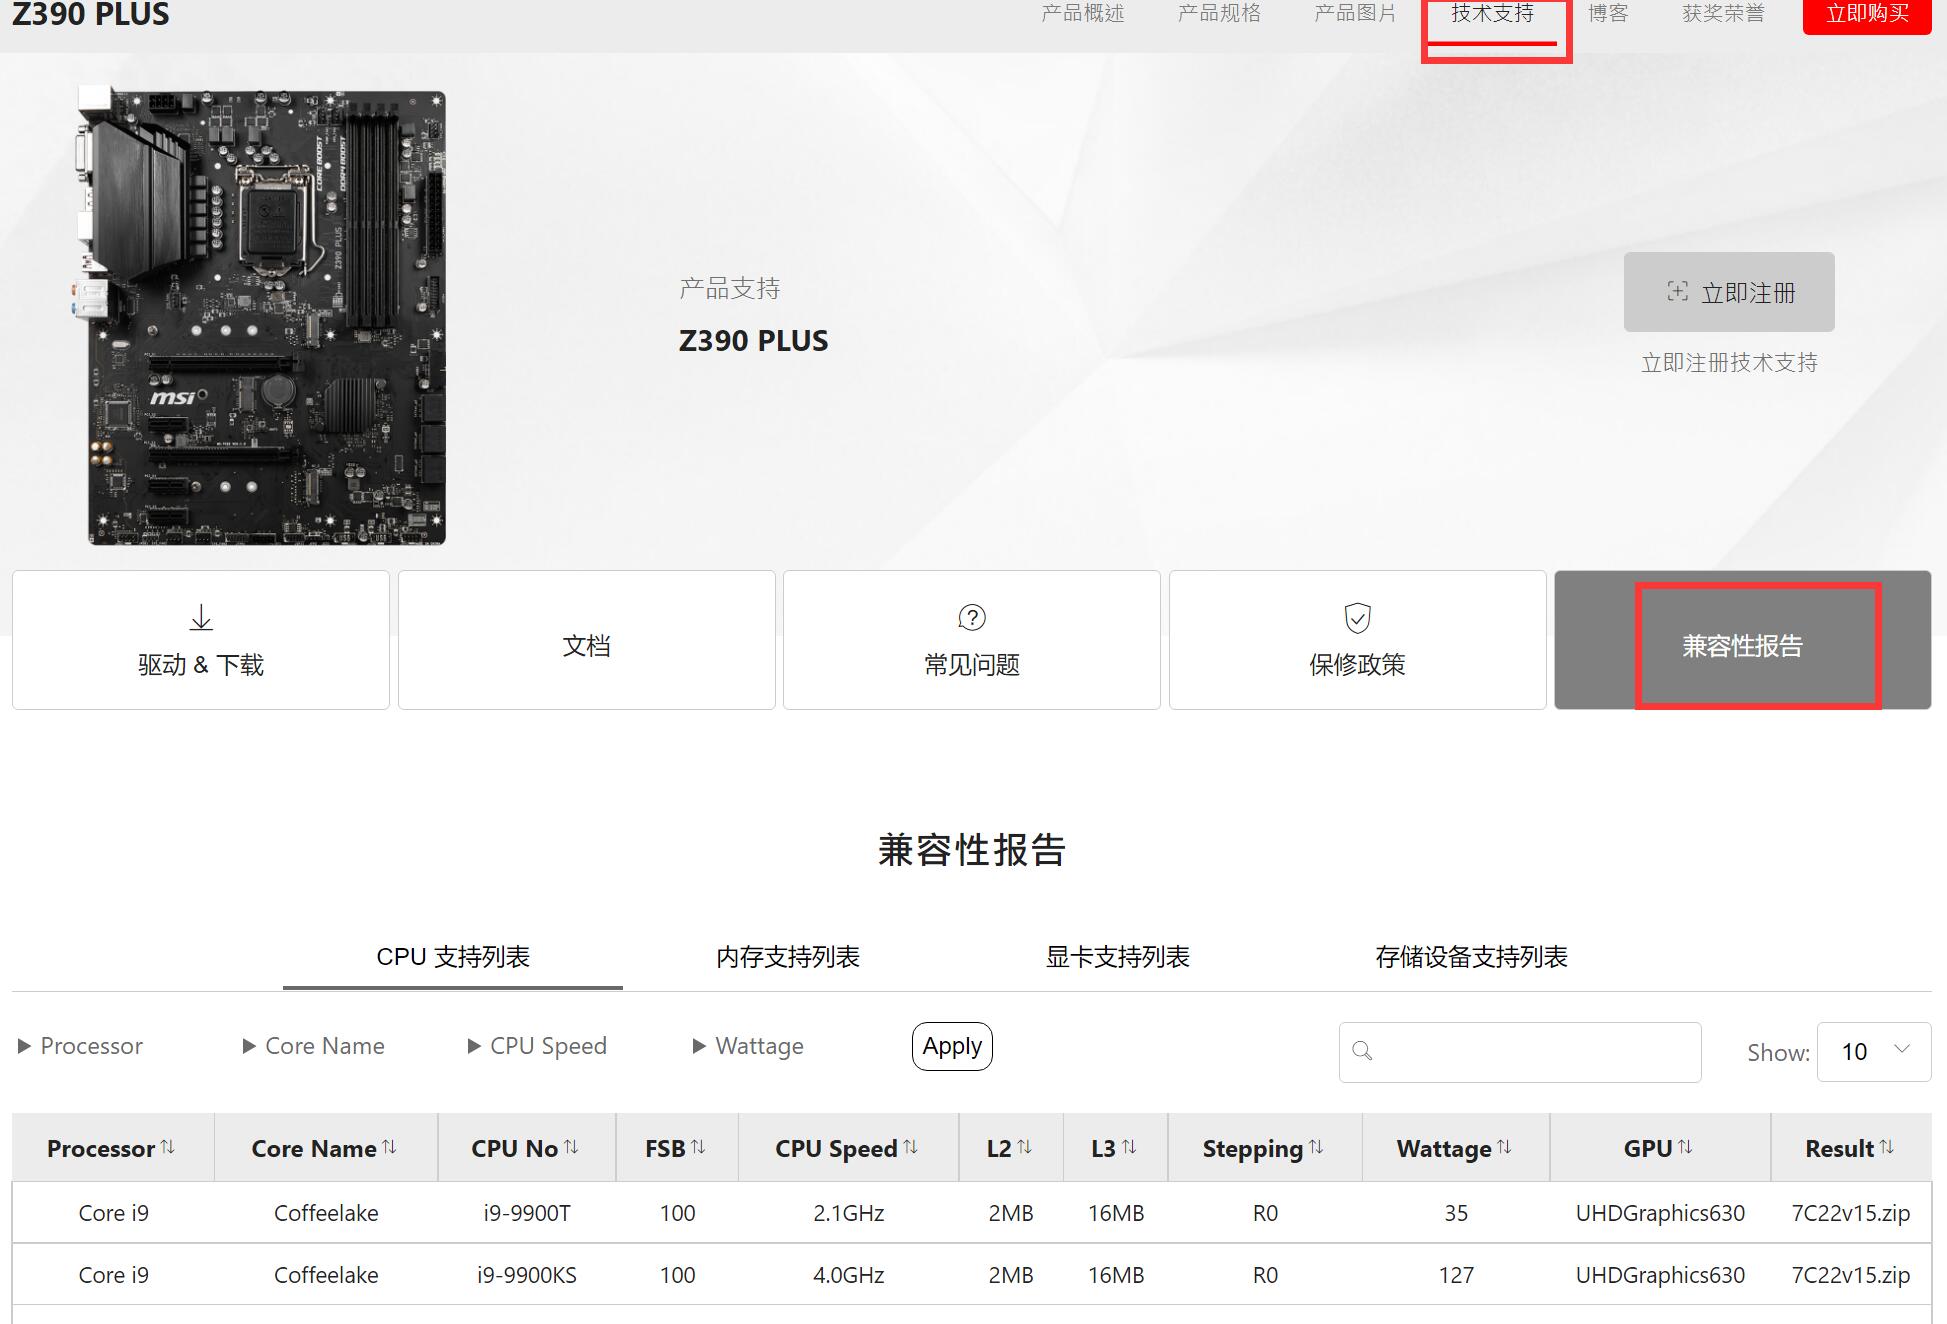Open the 保修政策 section
1947x1324 pixels.
pos(1357,640)
